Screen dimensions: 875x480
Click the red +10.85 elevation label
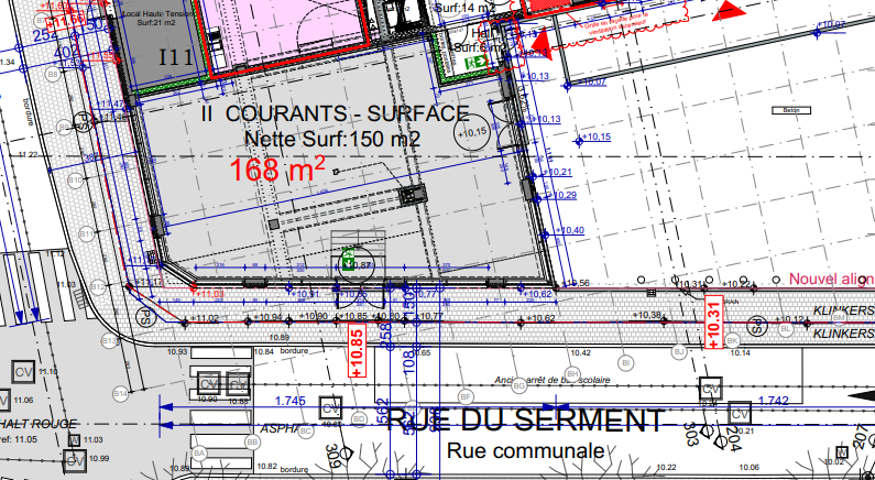pos(356,348)
